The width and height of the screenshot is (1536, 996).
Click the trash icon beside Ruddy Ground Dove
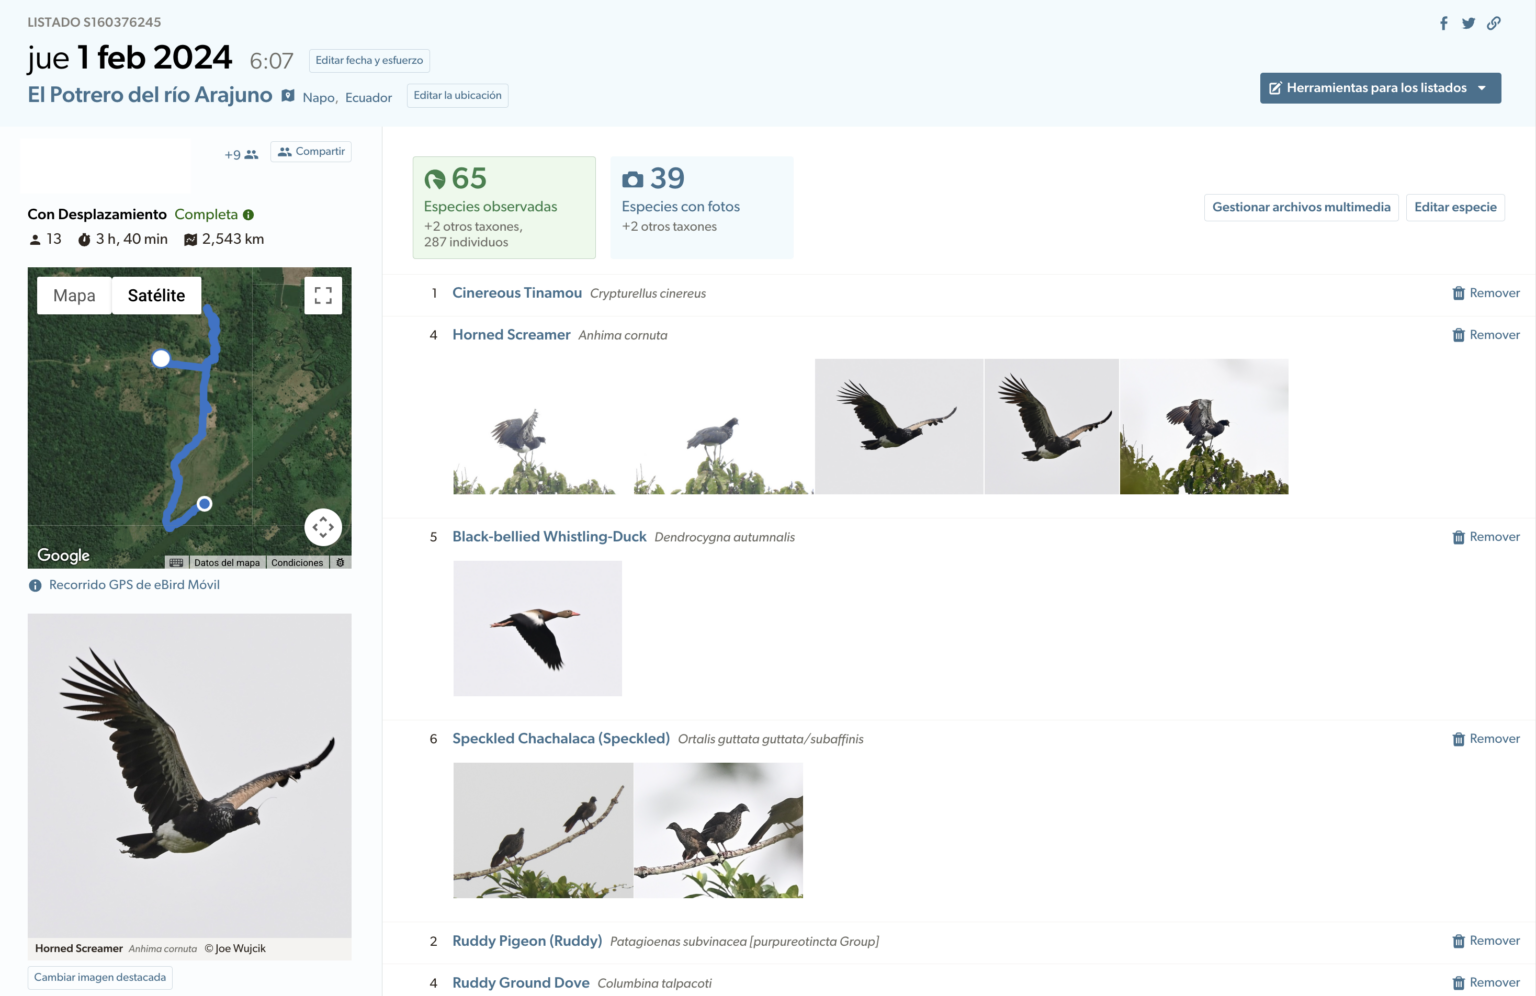point(1459,982)
